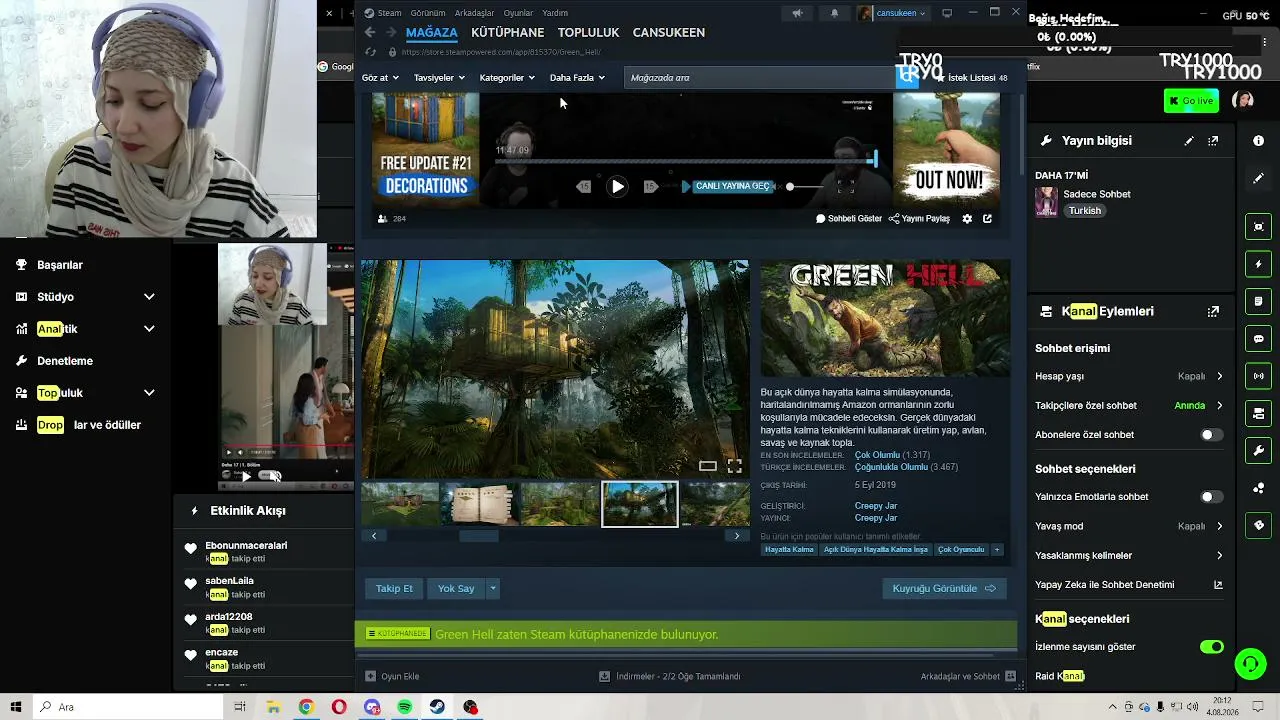The image size is (1280, 720).
Task: Open the Tavsiyeler dropdown
Action: pyautogui.click(x=439, y=77)
